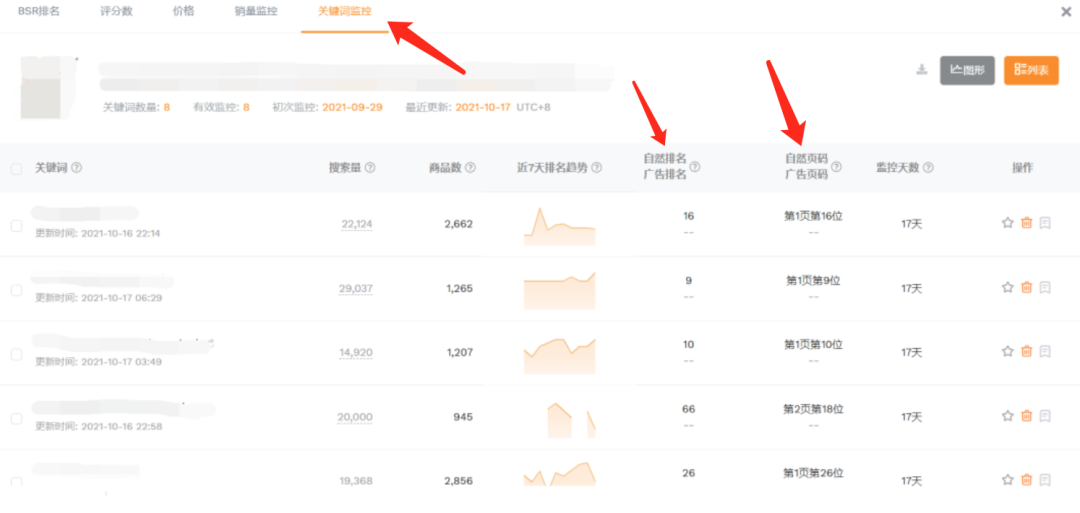Tick the select-all checkbox beside 关键词

pos(17,168)
